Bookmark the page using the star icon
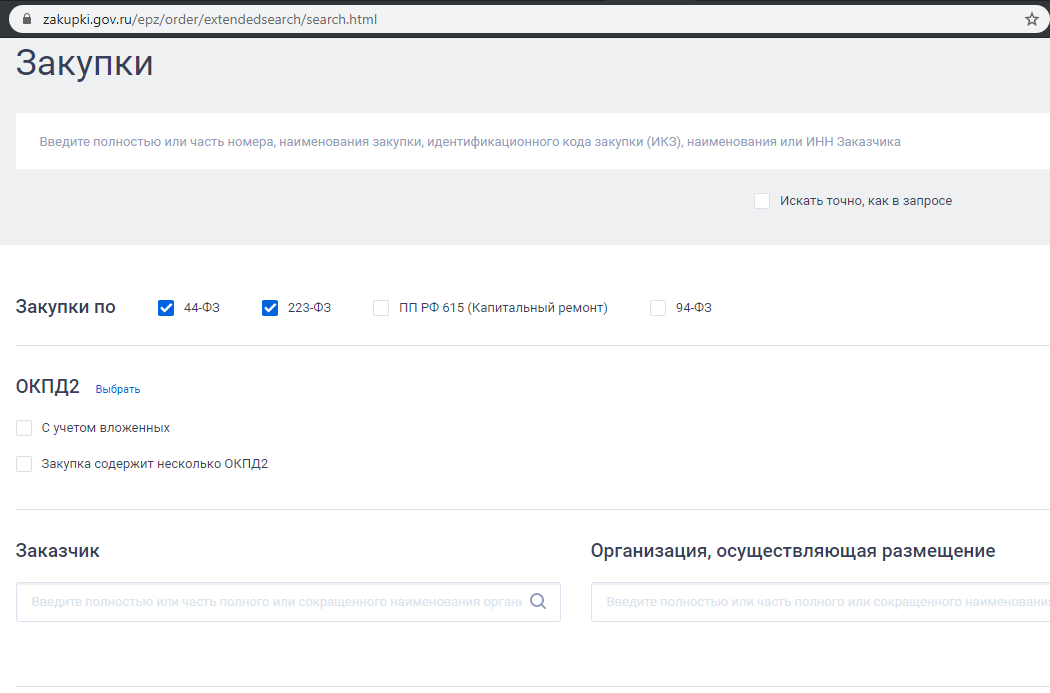The height and width of the screenshot is (693, 1050). (1031, 18)
